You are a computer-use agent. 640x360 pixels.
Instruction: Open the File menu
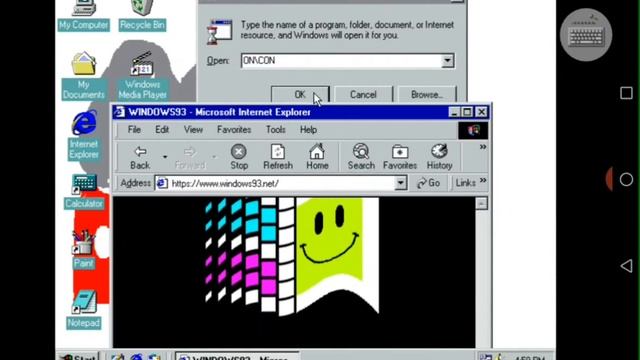click(x=134, y=130)
